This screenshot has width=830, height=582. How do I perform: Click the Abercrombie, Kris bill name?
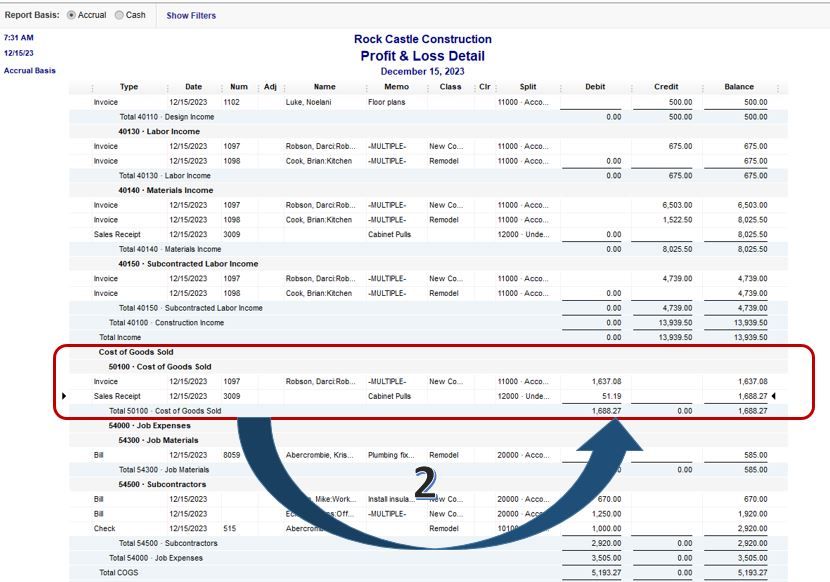320,455
